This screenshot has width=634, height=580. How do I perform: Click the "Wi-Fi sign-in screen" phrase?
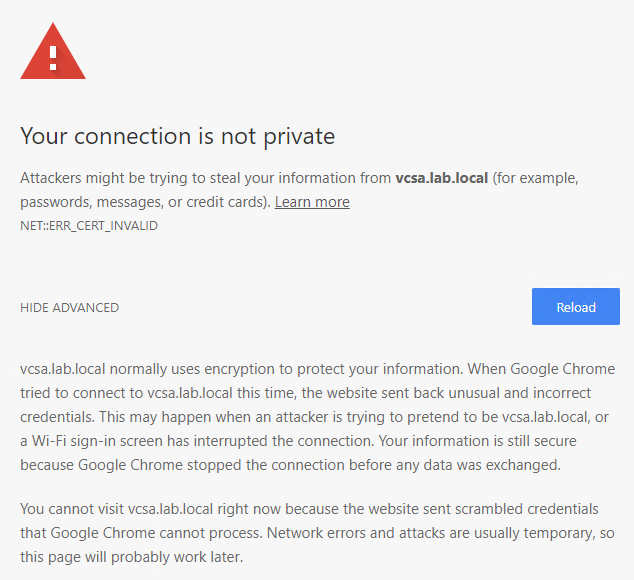click(100, 440)
